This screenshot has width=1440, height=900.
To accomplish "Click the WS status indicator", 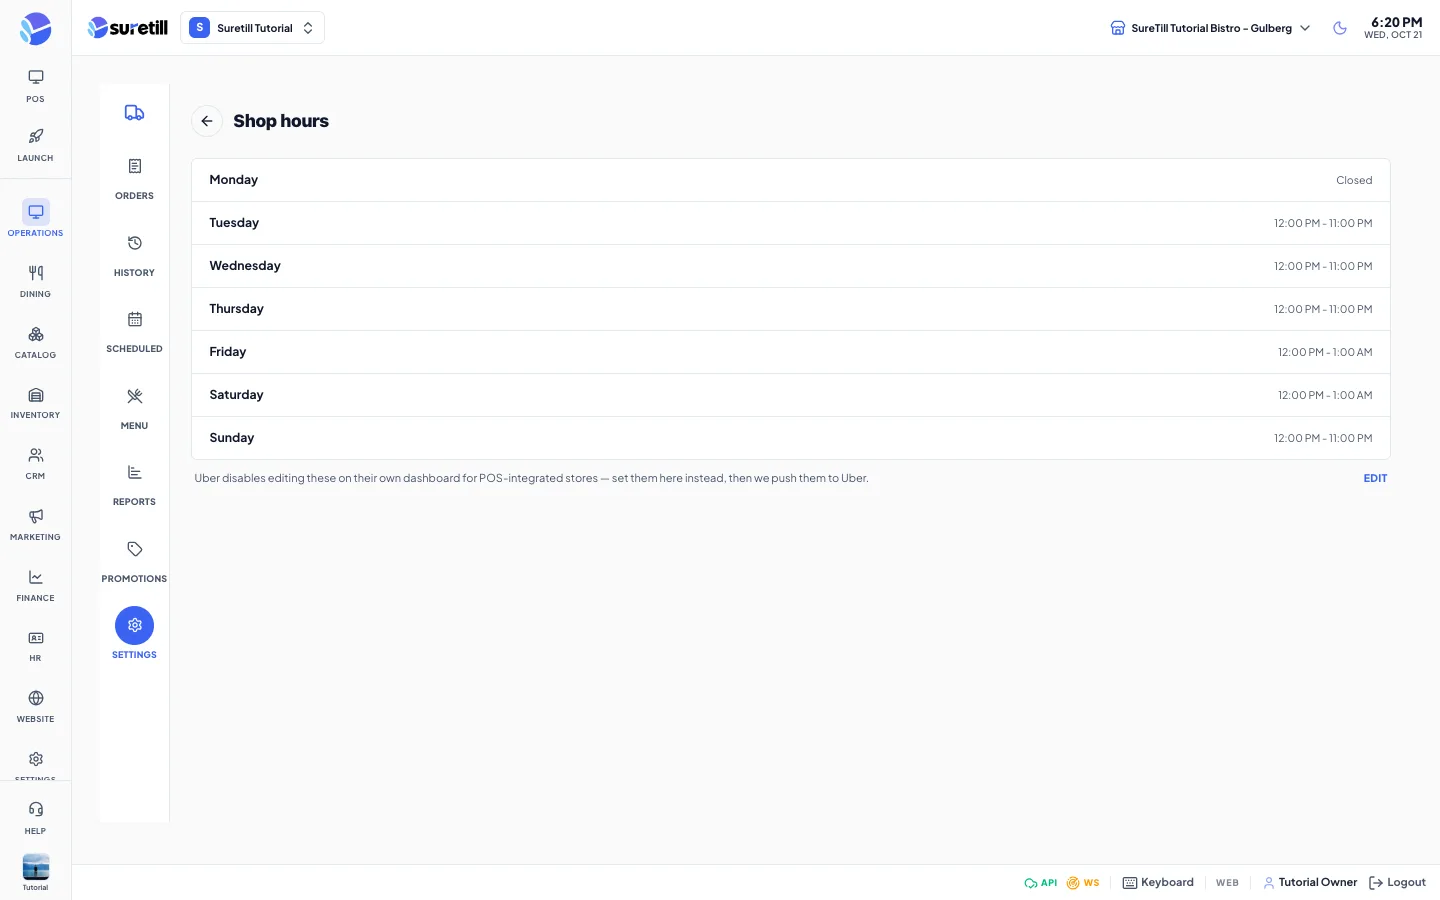I will (x=1083, y=883).
